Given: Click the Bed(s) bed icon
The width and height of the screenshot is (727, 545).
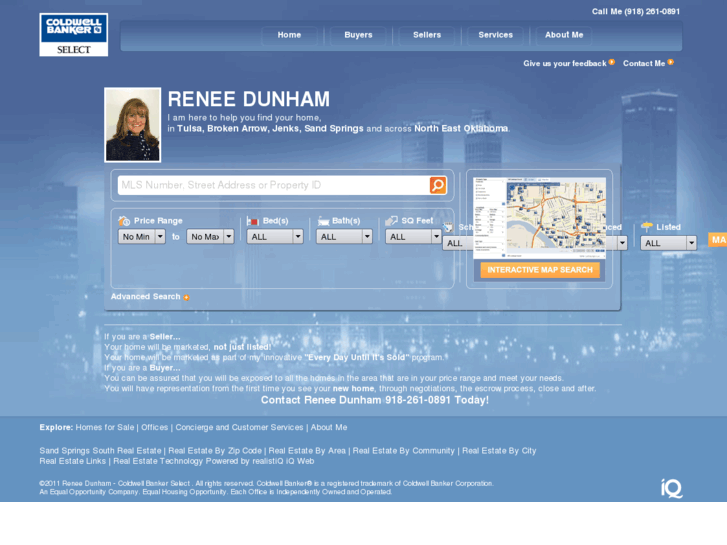Looking at the screenshot, I should click(252, 221).
